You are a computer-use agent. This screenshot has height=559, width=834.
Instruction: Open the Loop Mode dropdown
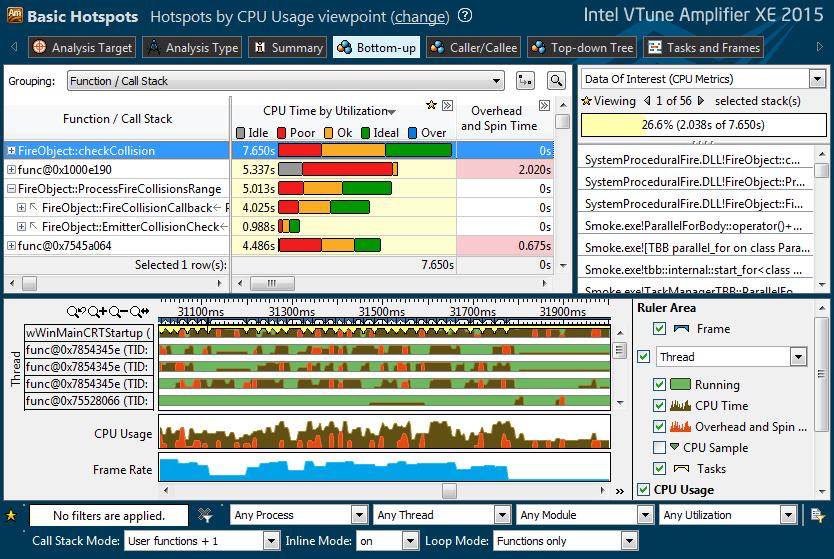(x=565, y=541)
